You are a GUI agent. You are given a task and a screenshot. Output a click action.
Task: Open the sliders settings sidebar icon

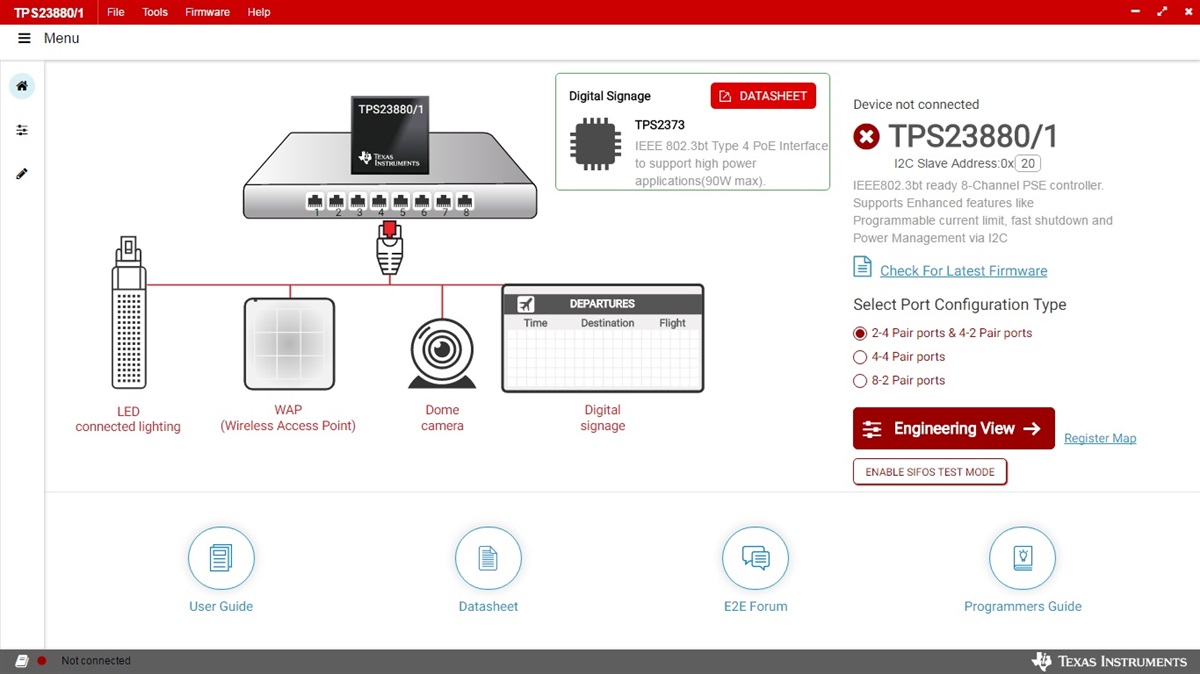click(x=22, y=130)
